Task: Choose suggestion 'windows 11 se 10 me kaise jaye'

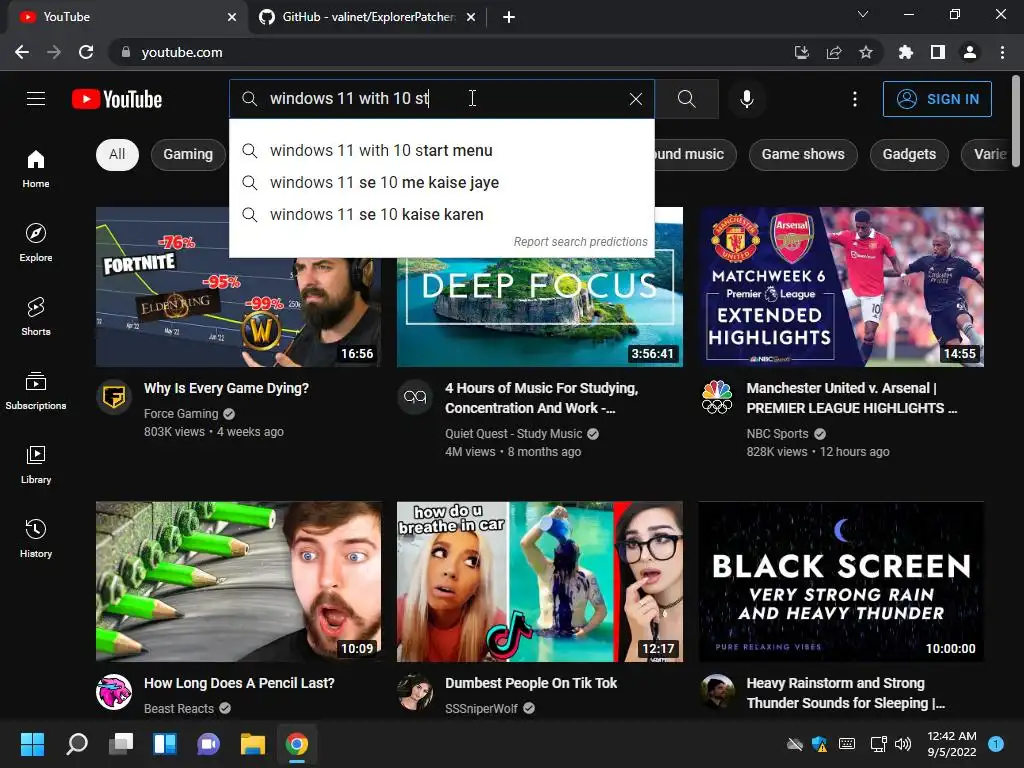Action: coord(441,182)
